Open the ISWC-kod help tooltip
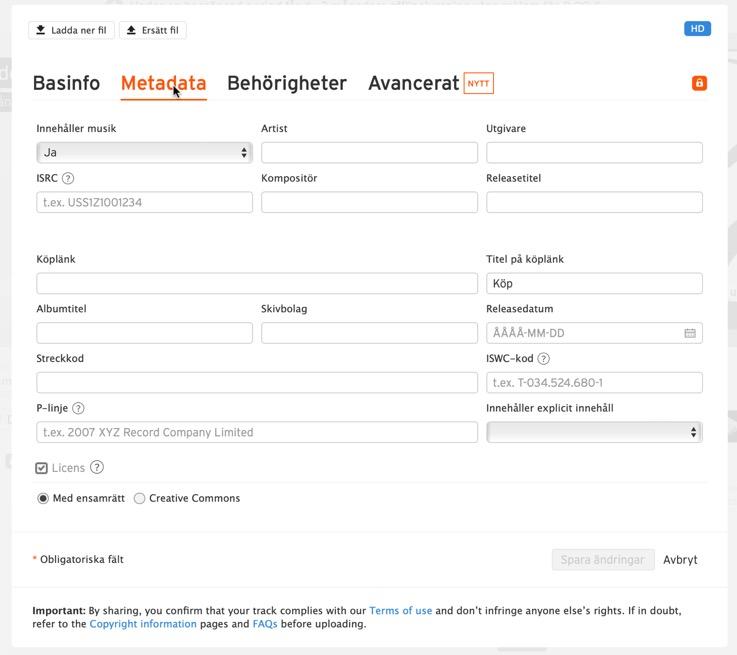 coord(543,359)
